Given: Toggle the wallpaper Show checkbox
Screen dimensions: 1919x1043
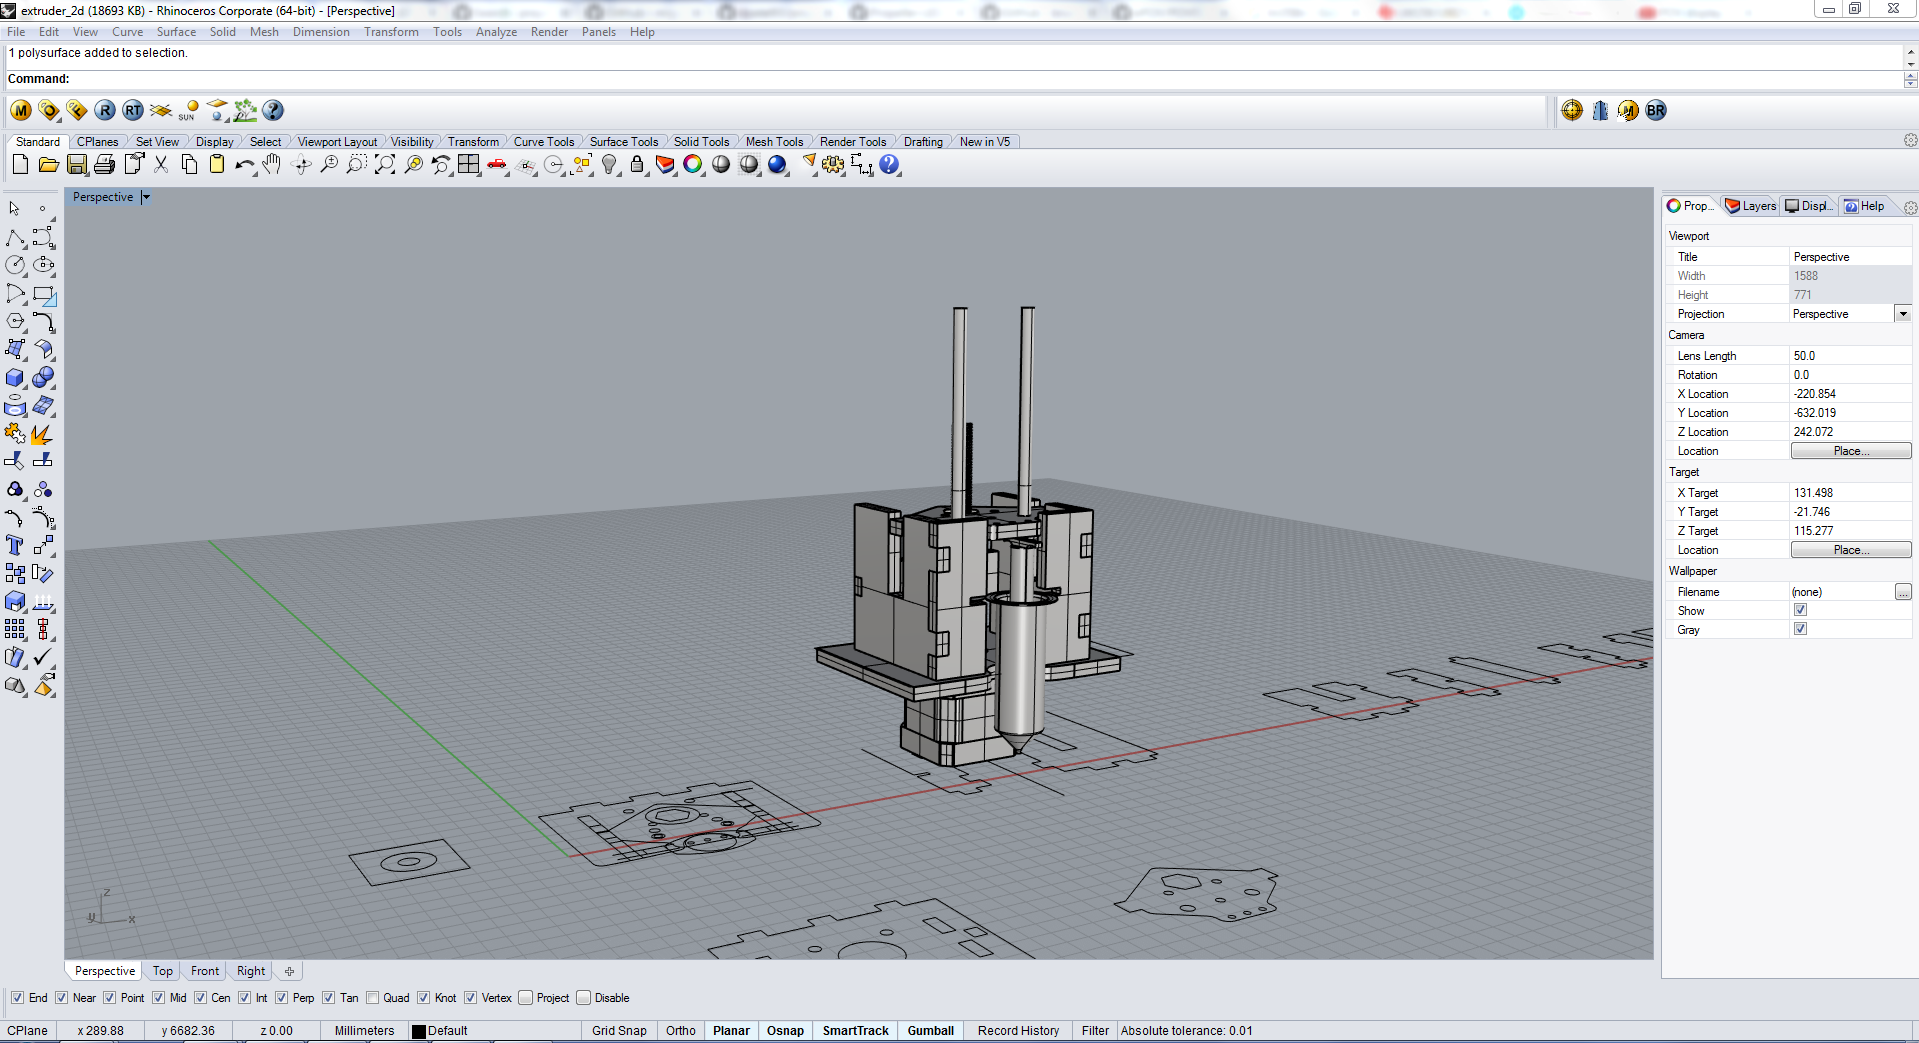Looking at the screenshot, I should [x=1800, y=610].
